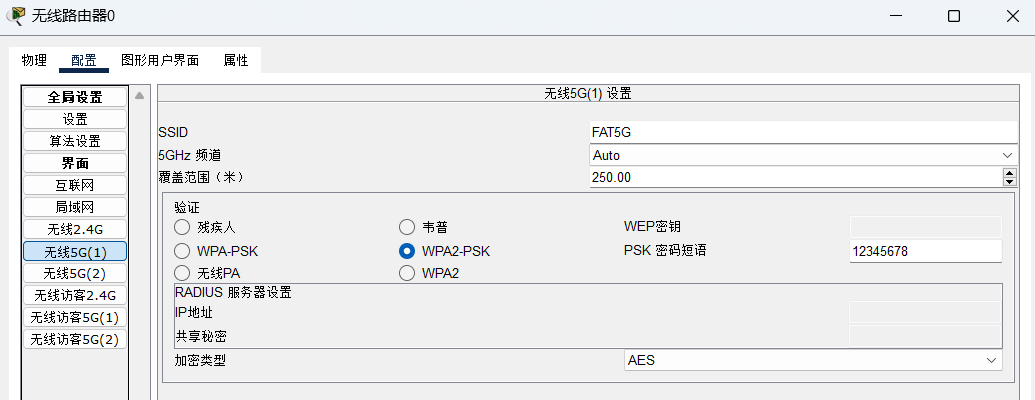This screenshot has width=1035, height=400.
Task: Open the 互联网 interface settings
Action: point(75,185)
